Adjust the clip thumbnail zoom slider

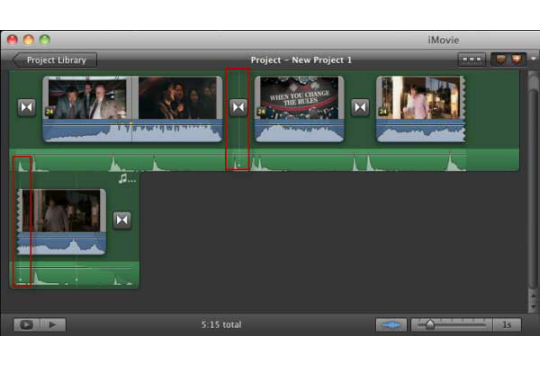tap(451, 325)
